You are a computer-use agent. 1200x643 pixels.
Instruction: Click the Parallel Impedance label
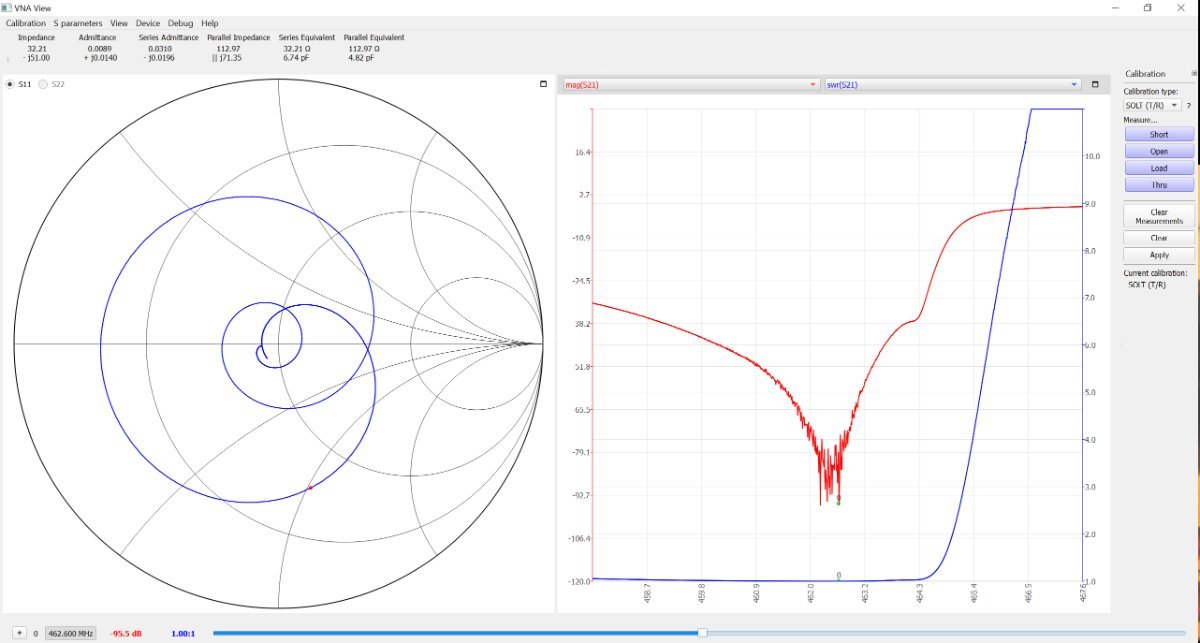(x=238, y=38)
